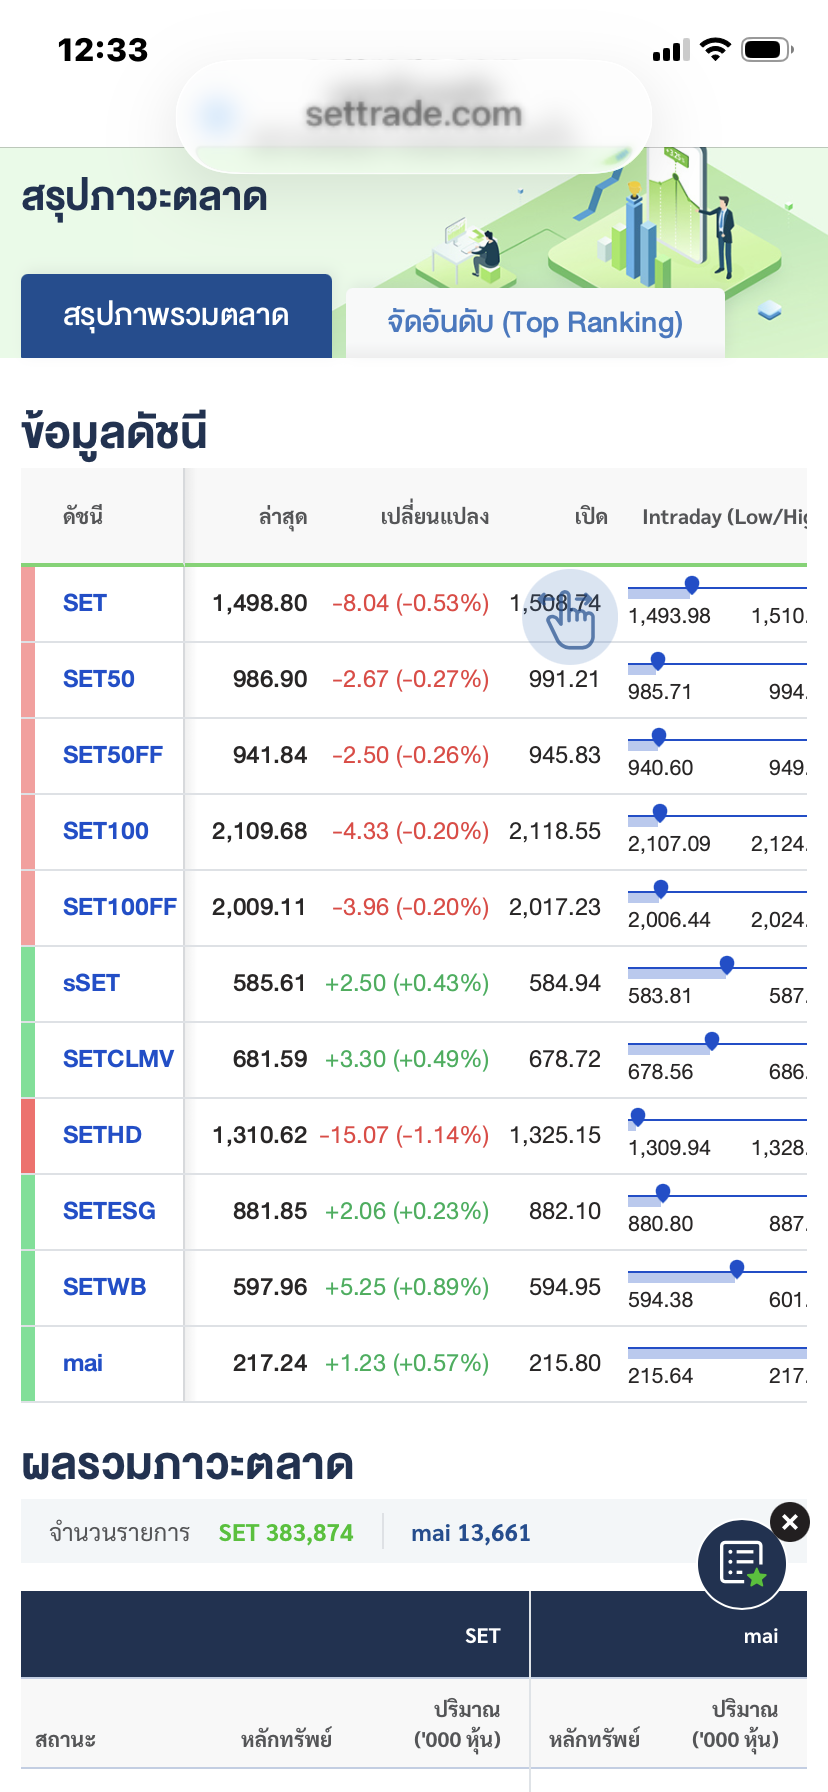The width and height of the screenshot is (828, 1792).
Task: Tap the settrade.com address bar
Action: (414, 114)
